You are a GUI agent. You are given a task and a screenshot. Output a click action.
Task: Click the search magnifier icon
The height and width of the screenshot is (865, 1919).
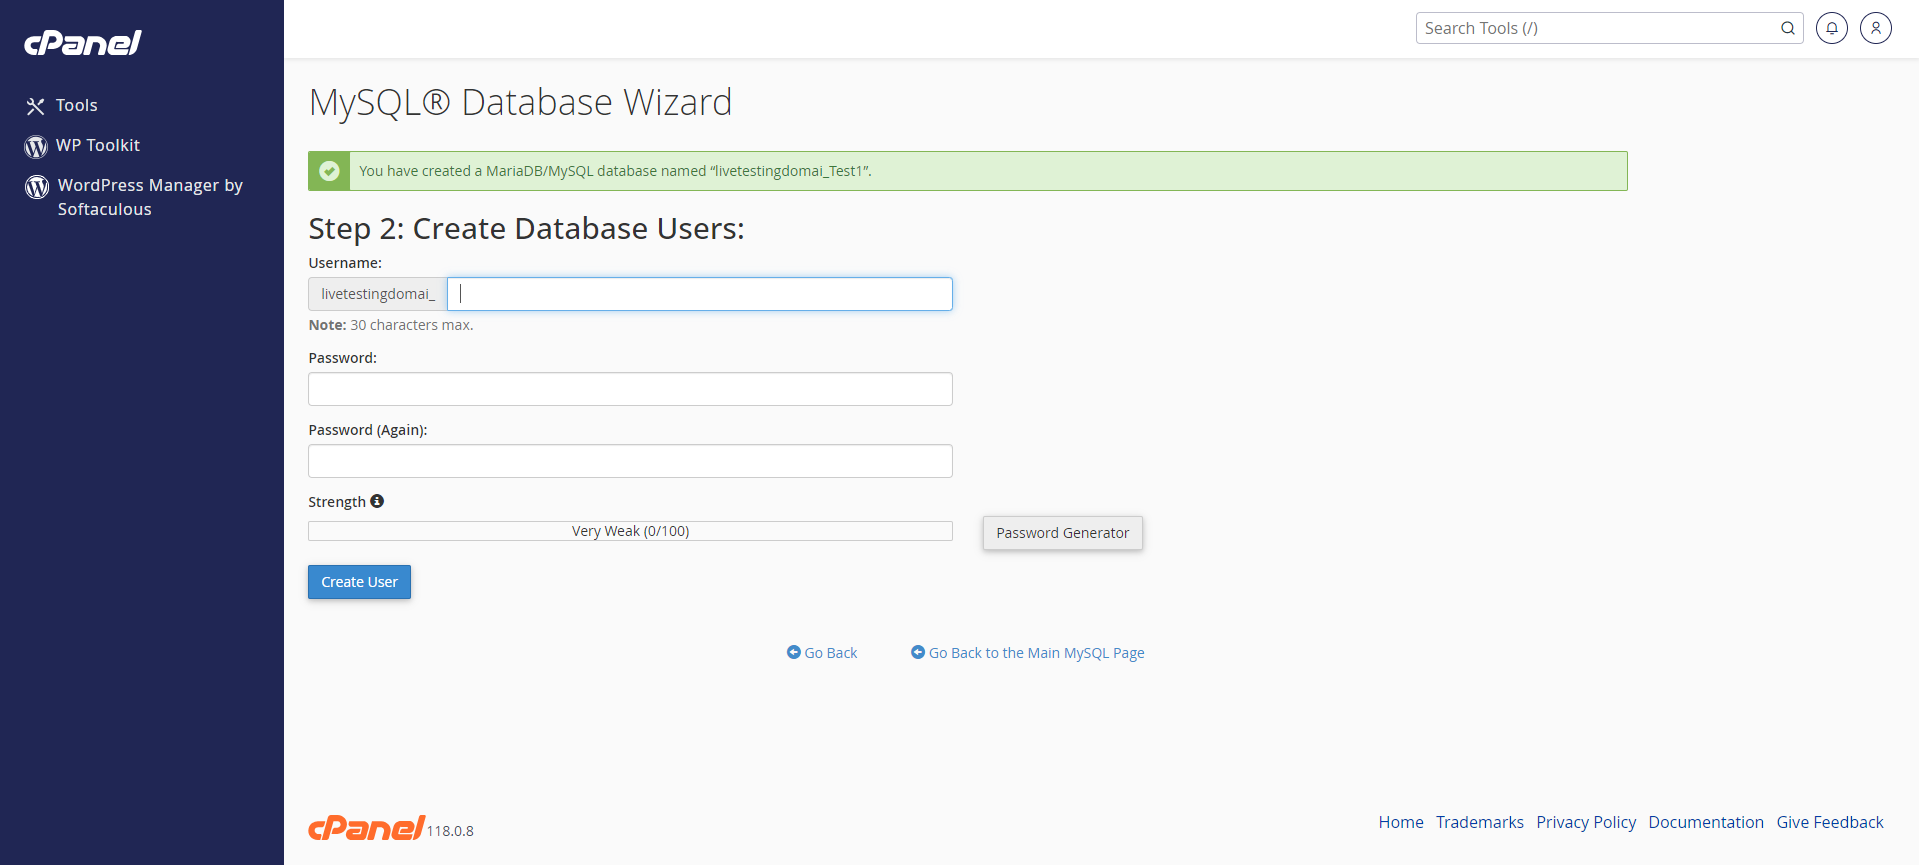click(x=1787, y=28)
